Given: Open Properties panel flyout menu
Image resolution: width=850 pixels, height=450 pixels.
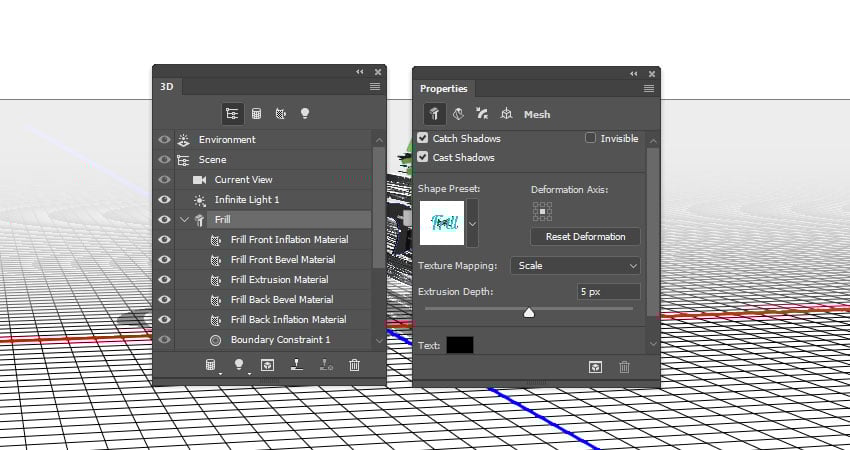Looking at the screenshot, I should pyautogui.click(x=648, y=88).
